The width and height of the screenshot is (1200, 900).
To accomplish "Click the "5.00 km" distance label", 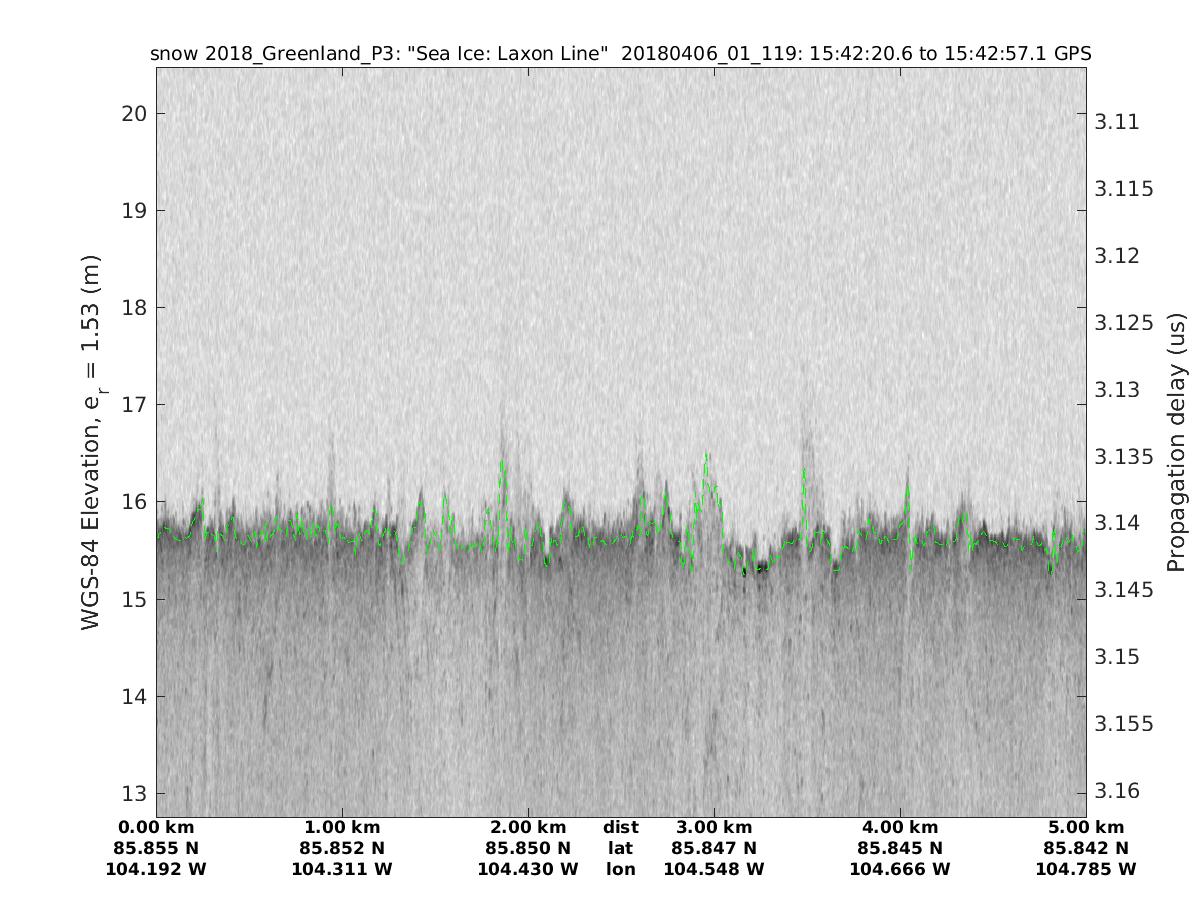I will [1086, 828].
